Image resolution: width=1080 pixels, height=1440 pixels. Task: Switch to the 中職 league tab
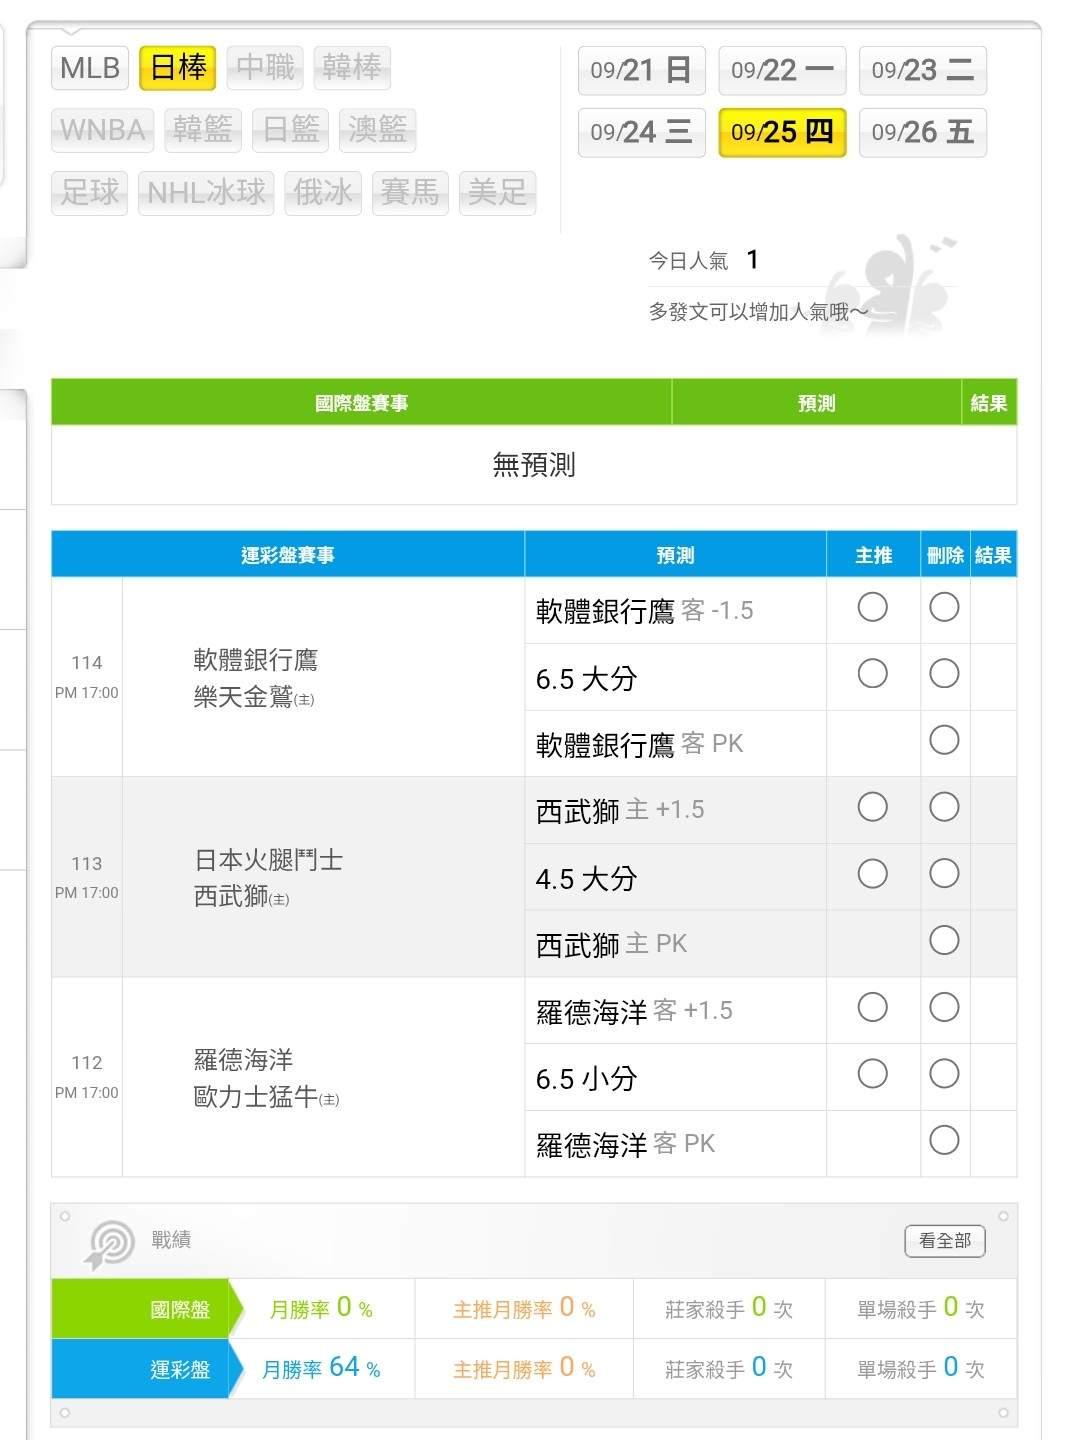pyautogui.click(x=265, y=68)
